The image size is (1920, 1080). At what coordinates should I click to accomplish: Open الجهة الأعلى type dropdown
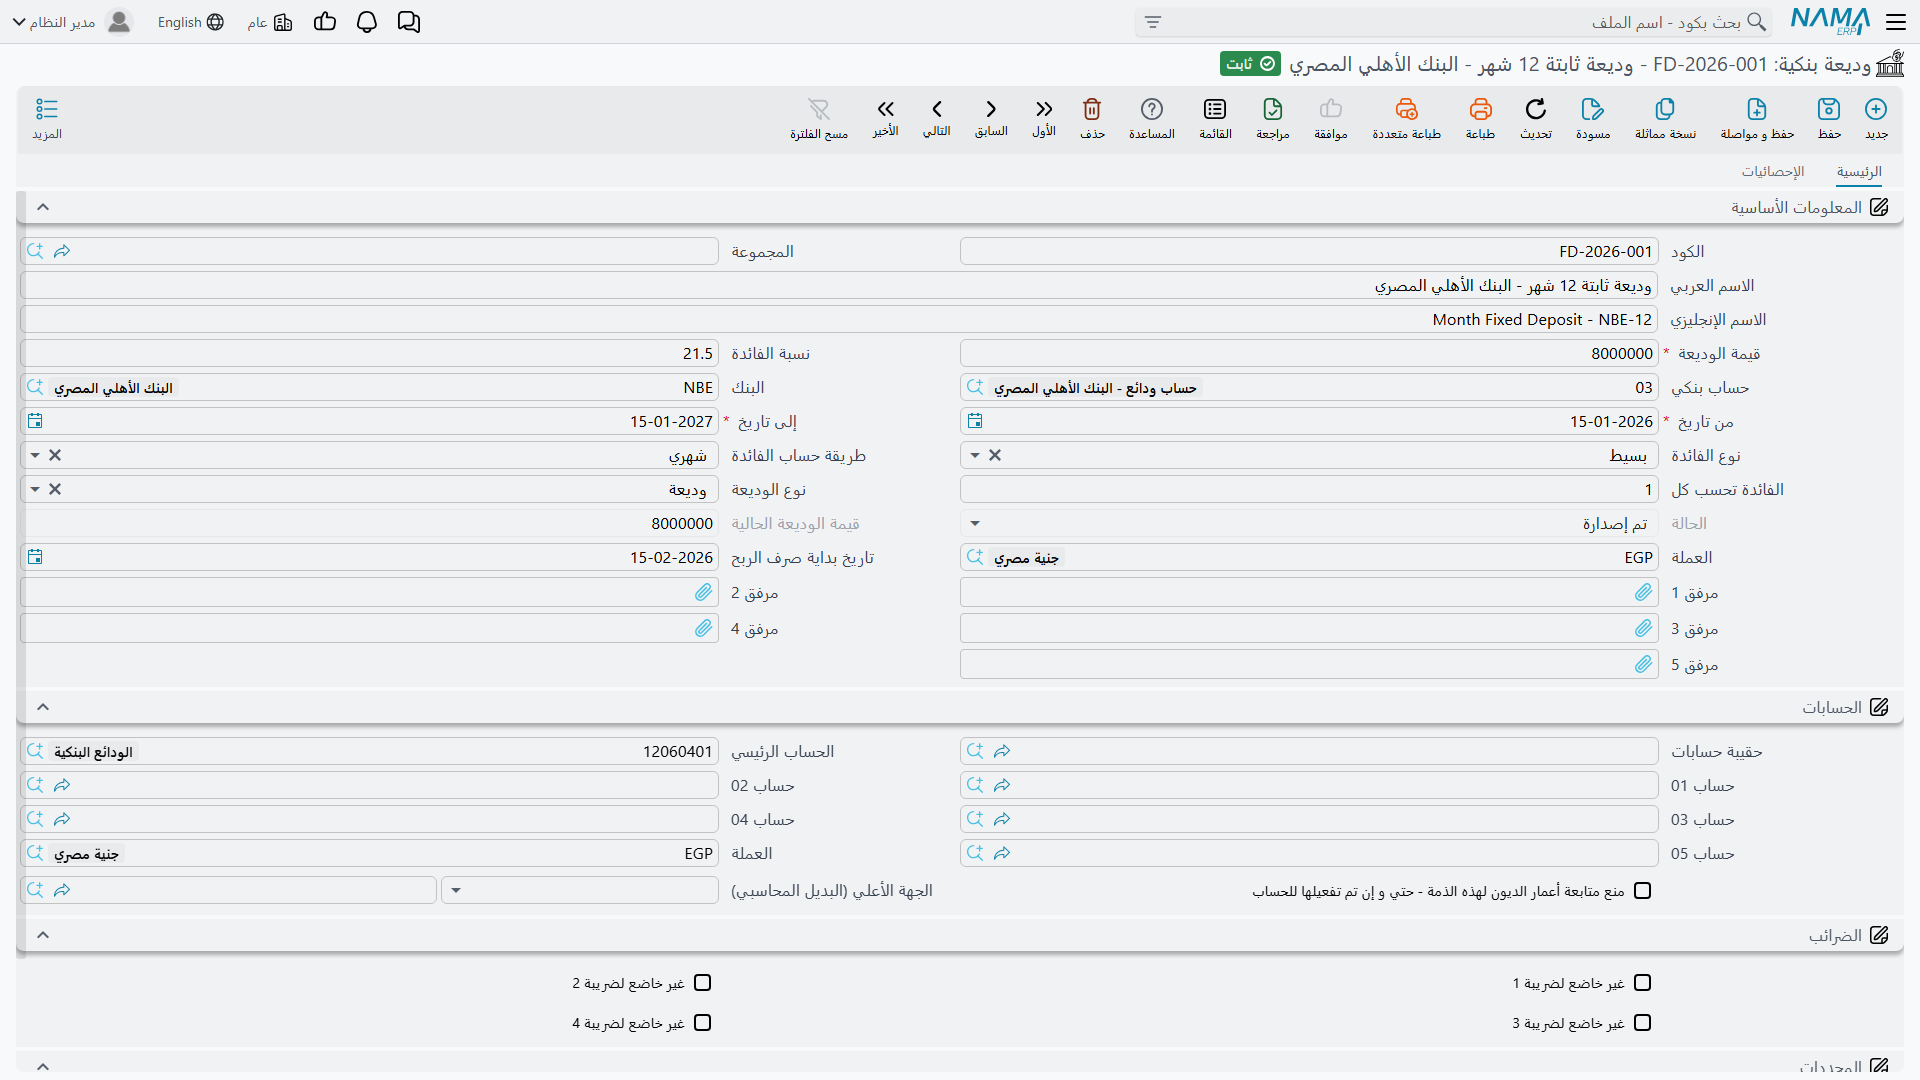click(x=456, y=890)
